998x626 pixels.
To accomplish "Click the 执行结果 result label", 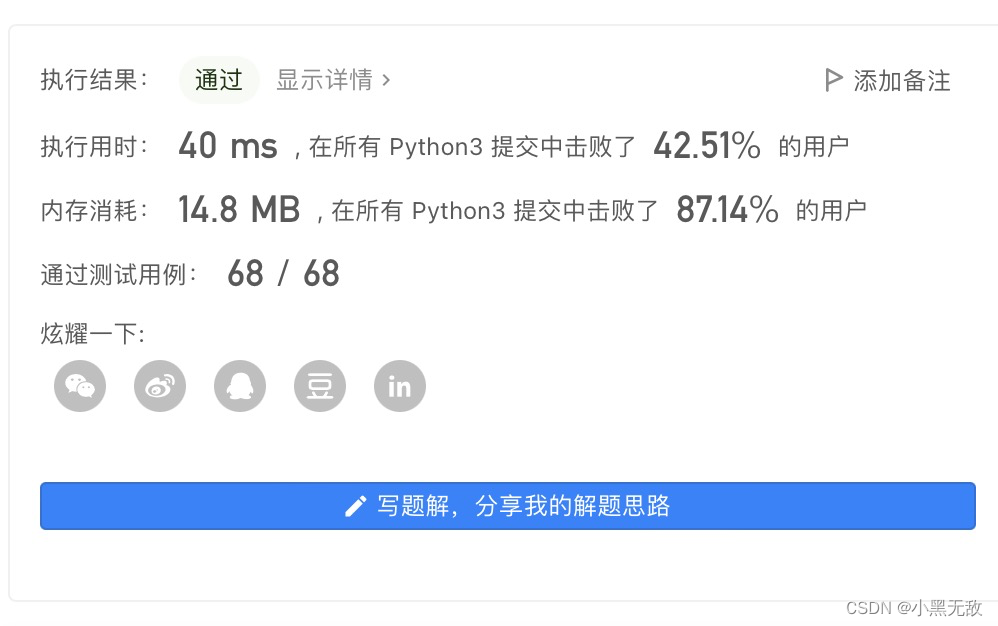I will click(94, 80).
